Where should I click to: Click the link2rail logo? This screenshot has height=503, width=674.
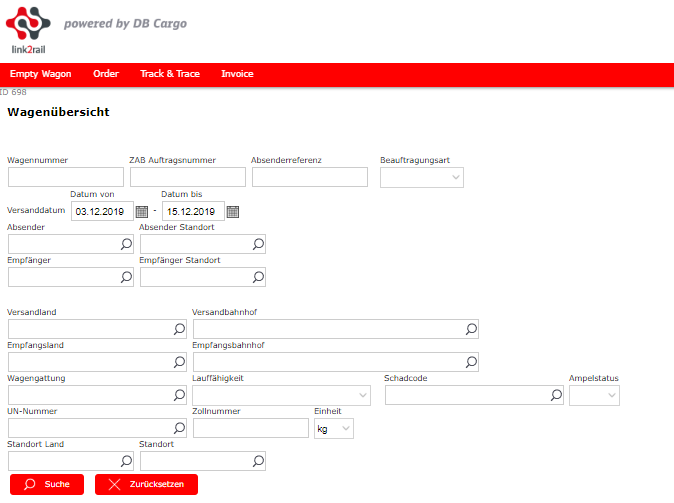pyautogui.click(x=28, y=30)
